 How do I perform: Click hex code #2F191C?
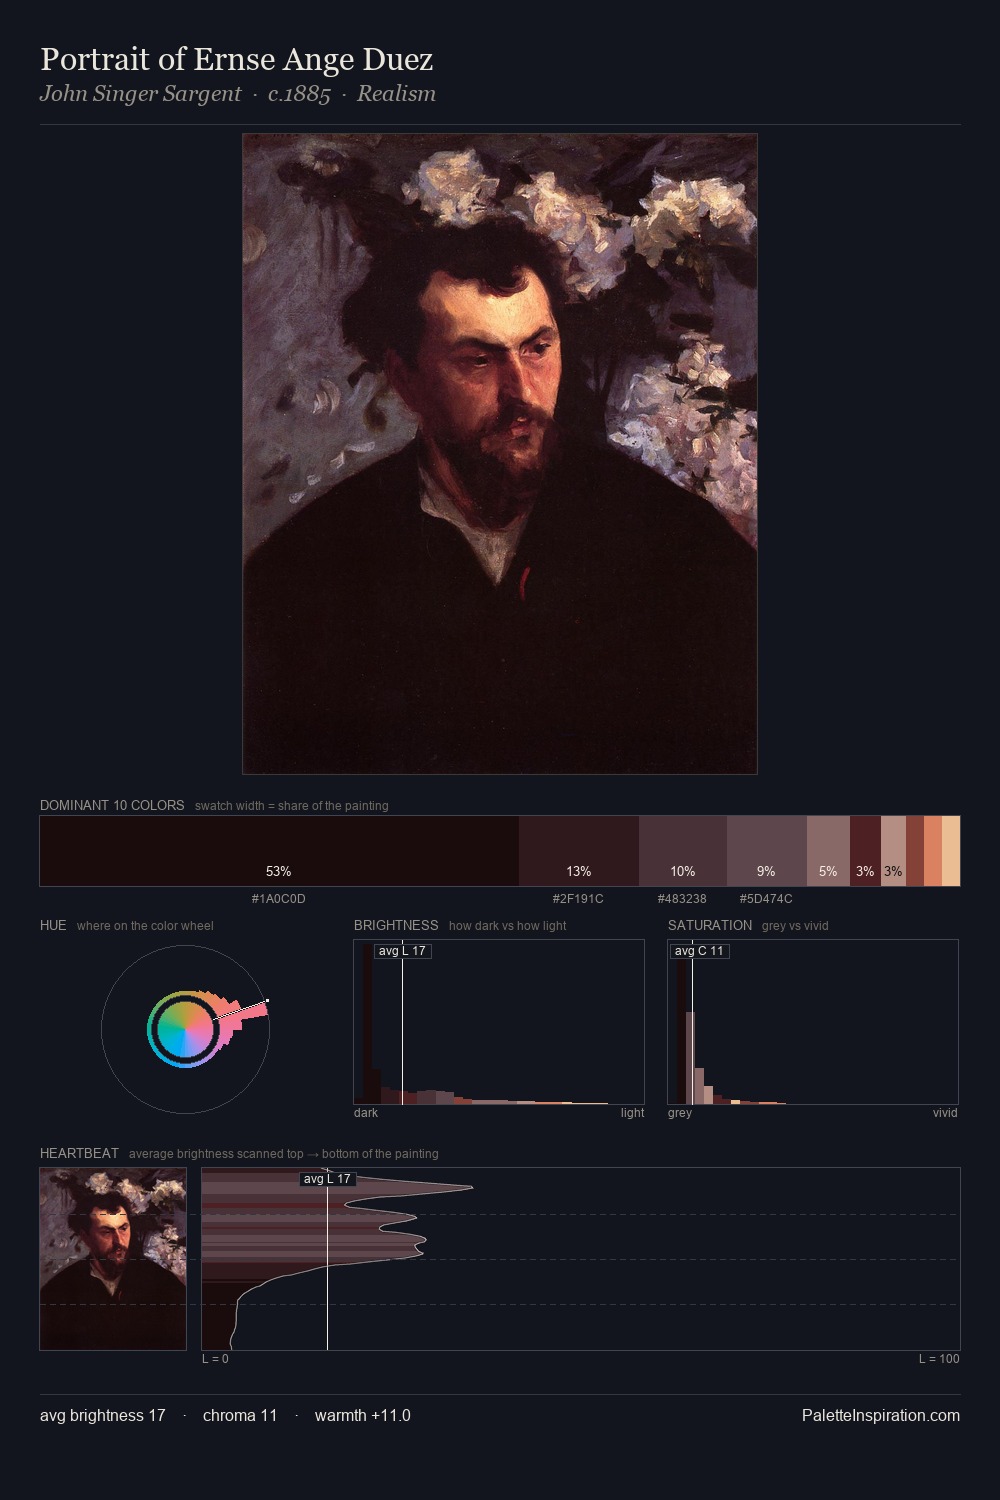coord(579,899)
